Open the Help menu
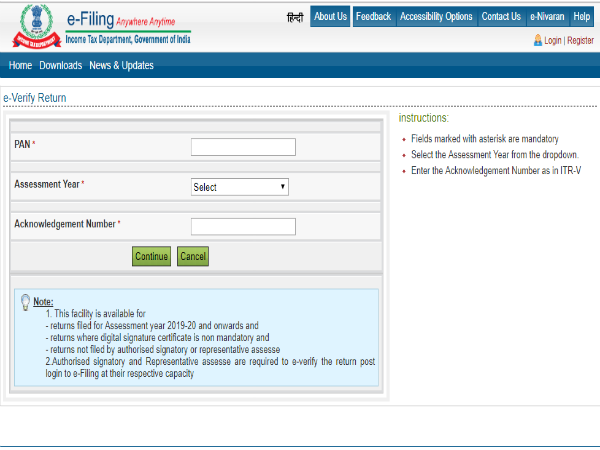 (x=581, y=17)
